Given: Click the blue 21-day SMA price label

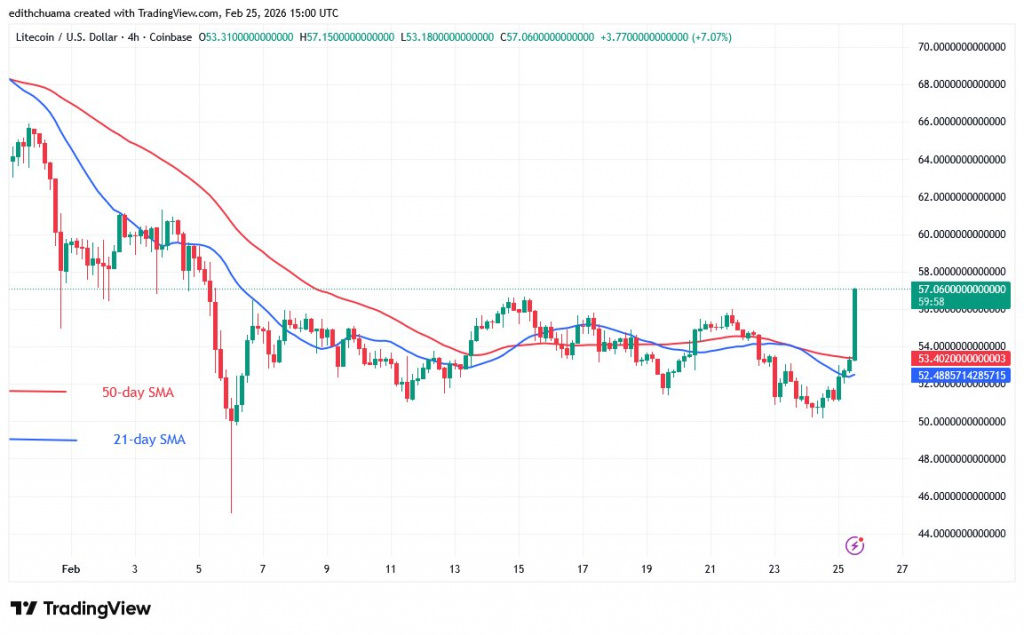Looking at the screenshot, I should click(x=960, y=374).
